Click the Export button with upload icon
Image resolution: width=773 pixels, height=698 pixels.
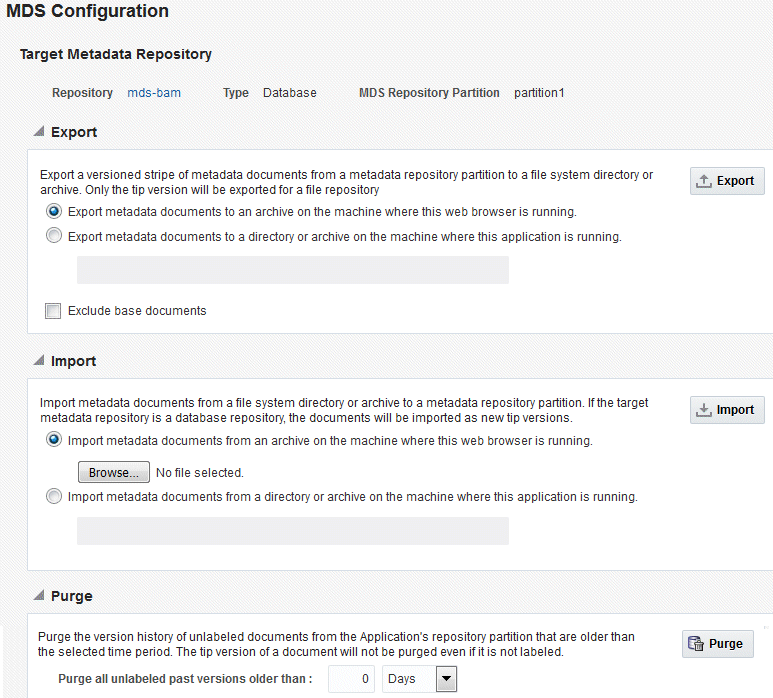tap(727, 181)
